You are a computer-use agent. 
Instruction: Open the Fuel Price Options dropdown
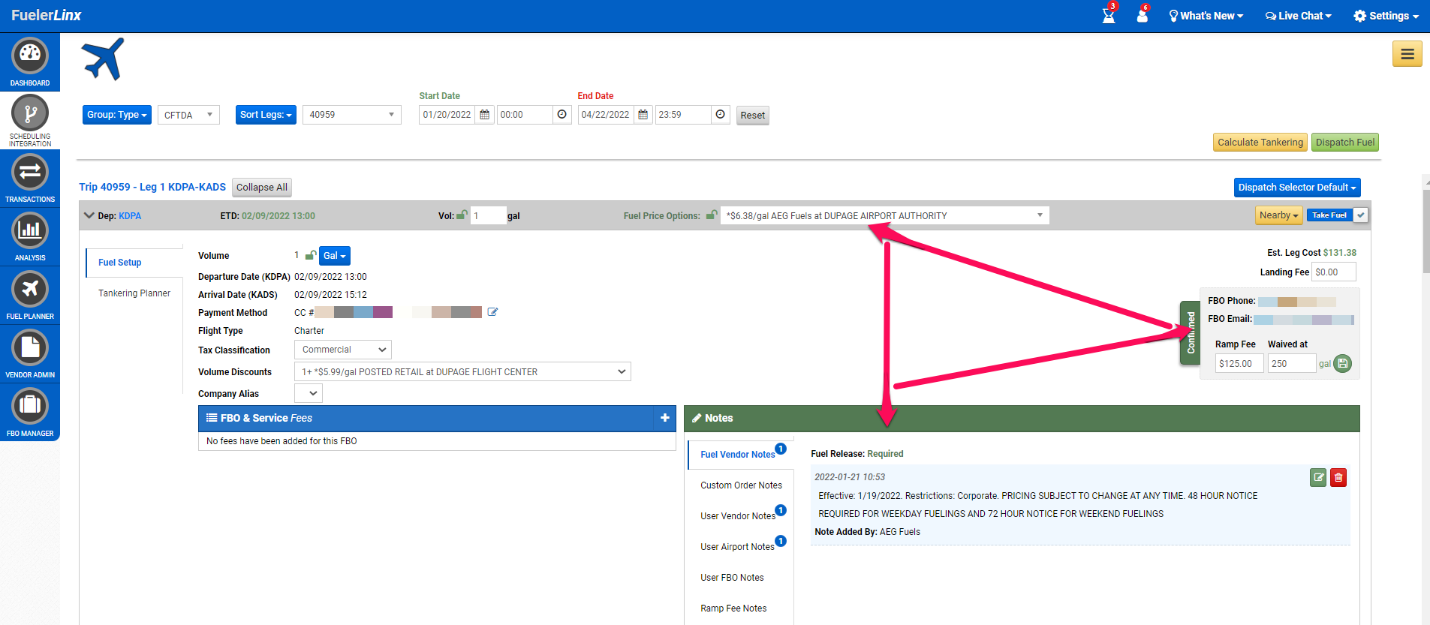point(885,215)
